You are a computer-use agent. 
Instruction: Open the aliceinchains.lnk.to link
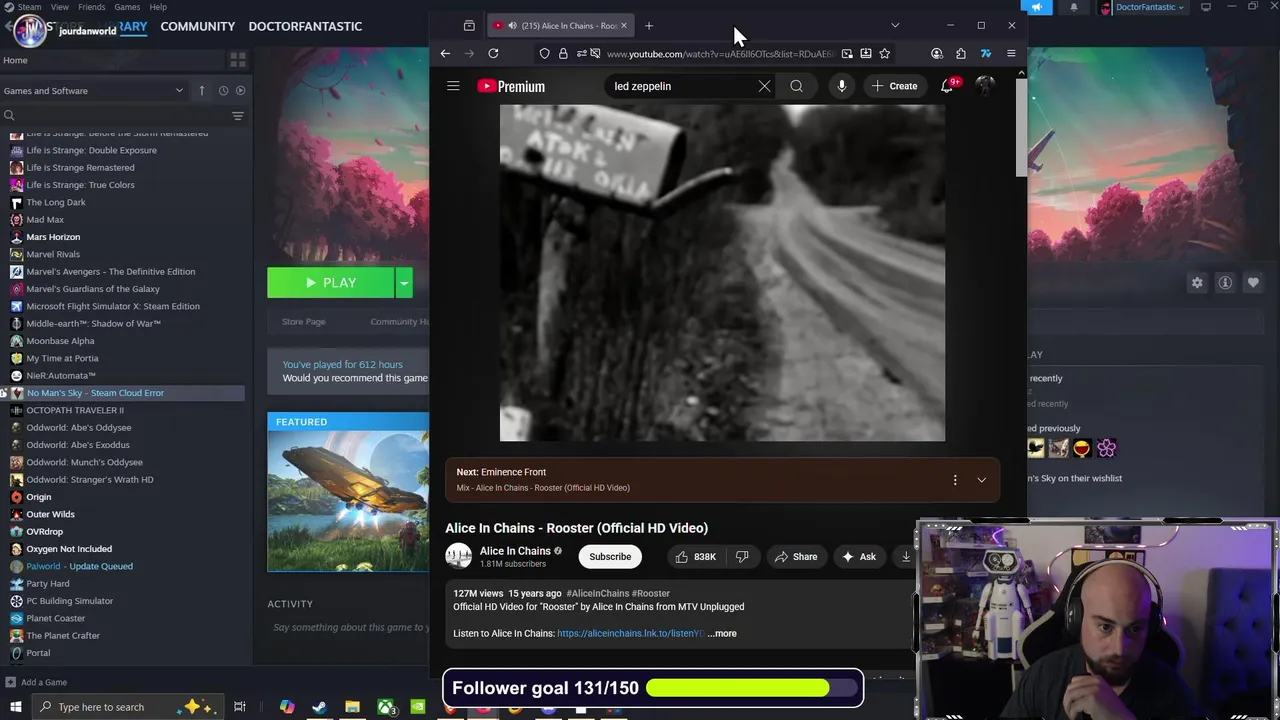(x=630, y=633)
